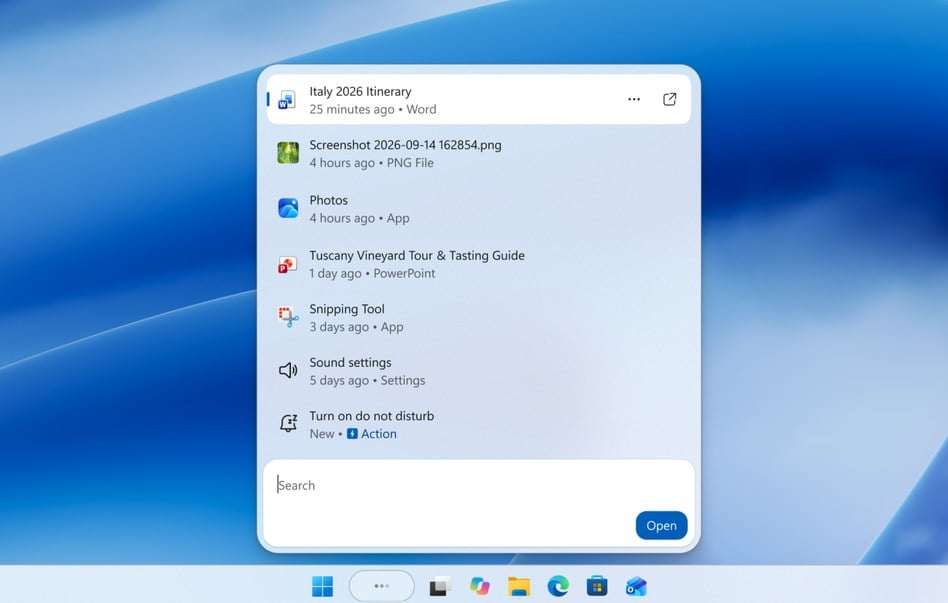The width and height of the screenshot is (948, 603).
Task: Select Turn on do not disturb
Action: click(479, 425)
